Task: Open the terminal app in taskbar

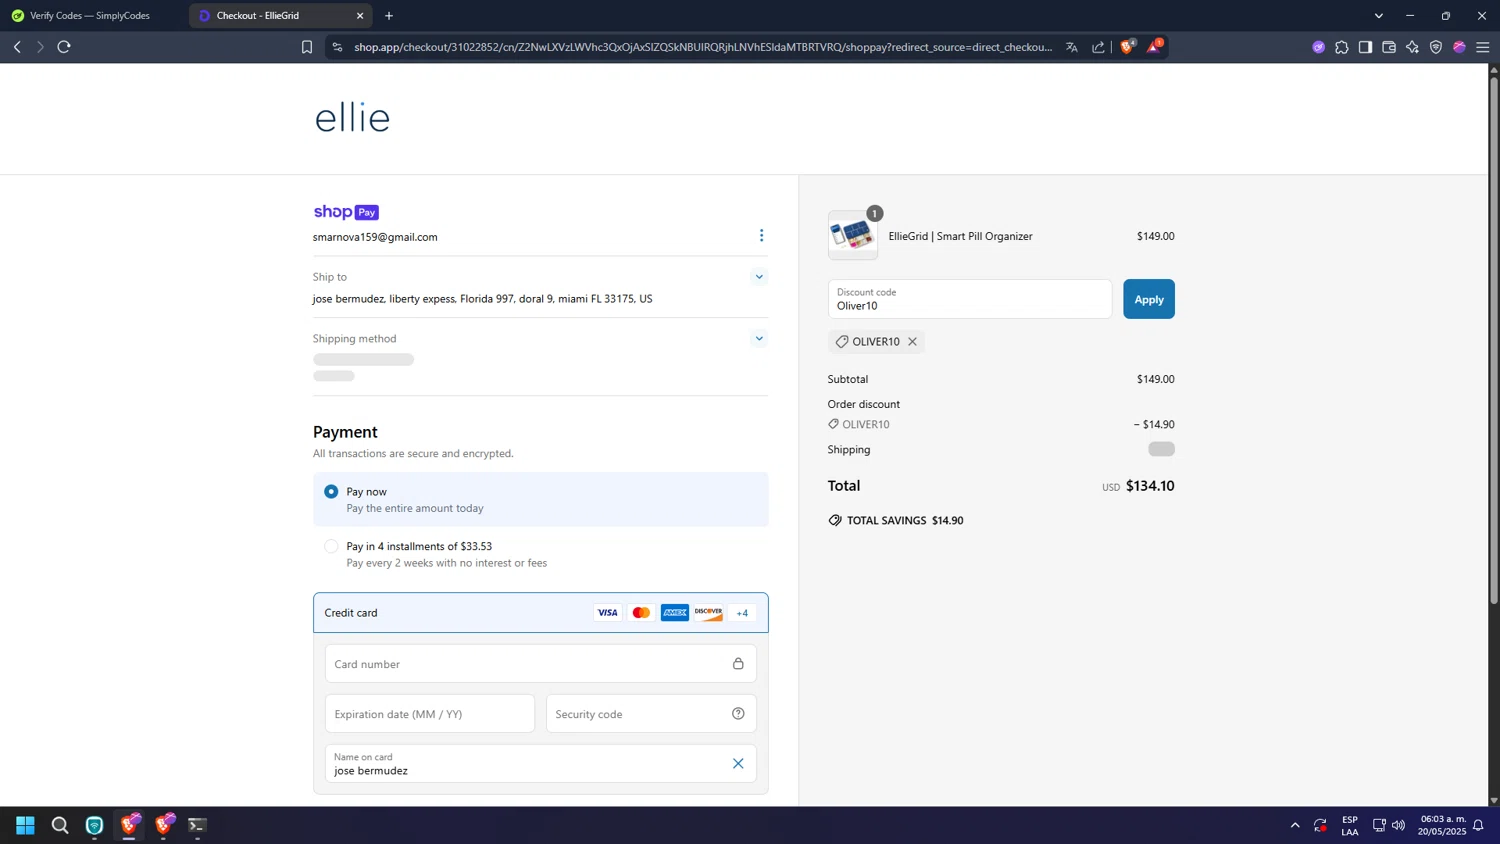Action: (x=197, y=826)
